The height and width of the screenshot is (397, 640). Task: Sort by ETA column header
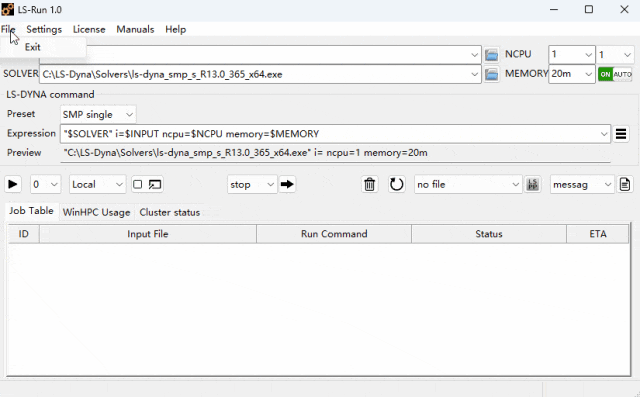click(598, 234)
